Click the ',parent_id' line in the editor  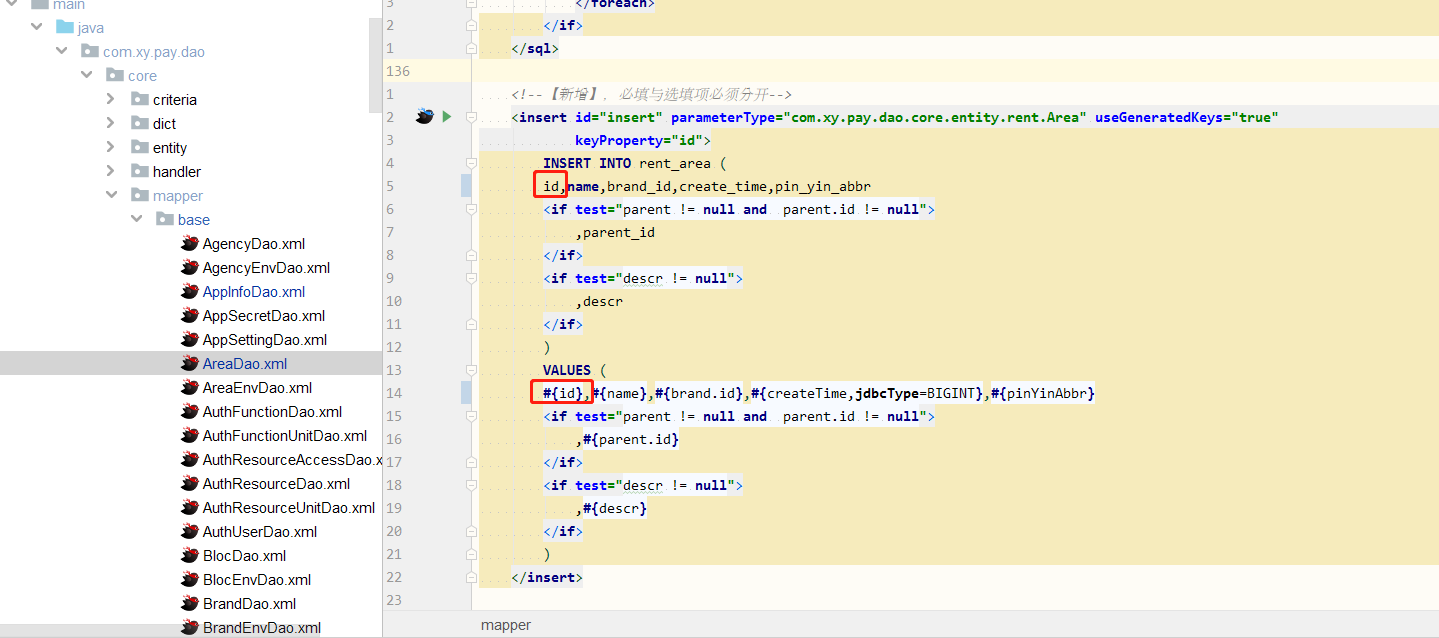pyautogui.click(x=615, y=232)
